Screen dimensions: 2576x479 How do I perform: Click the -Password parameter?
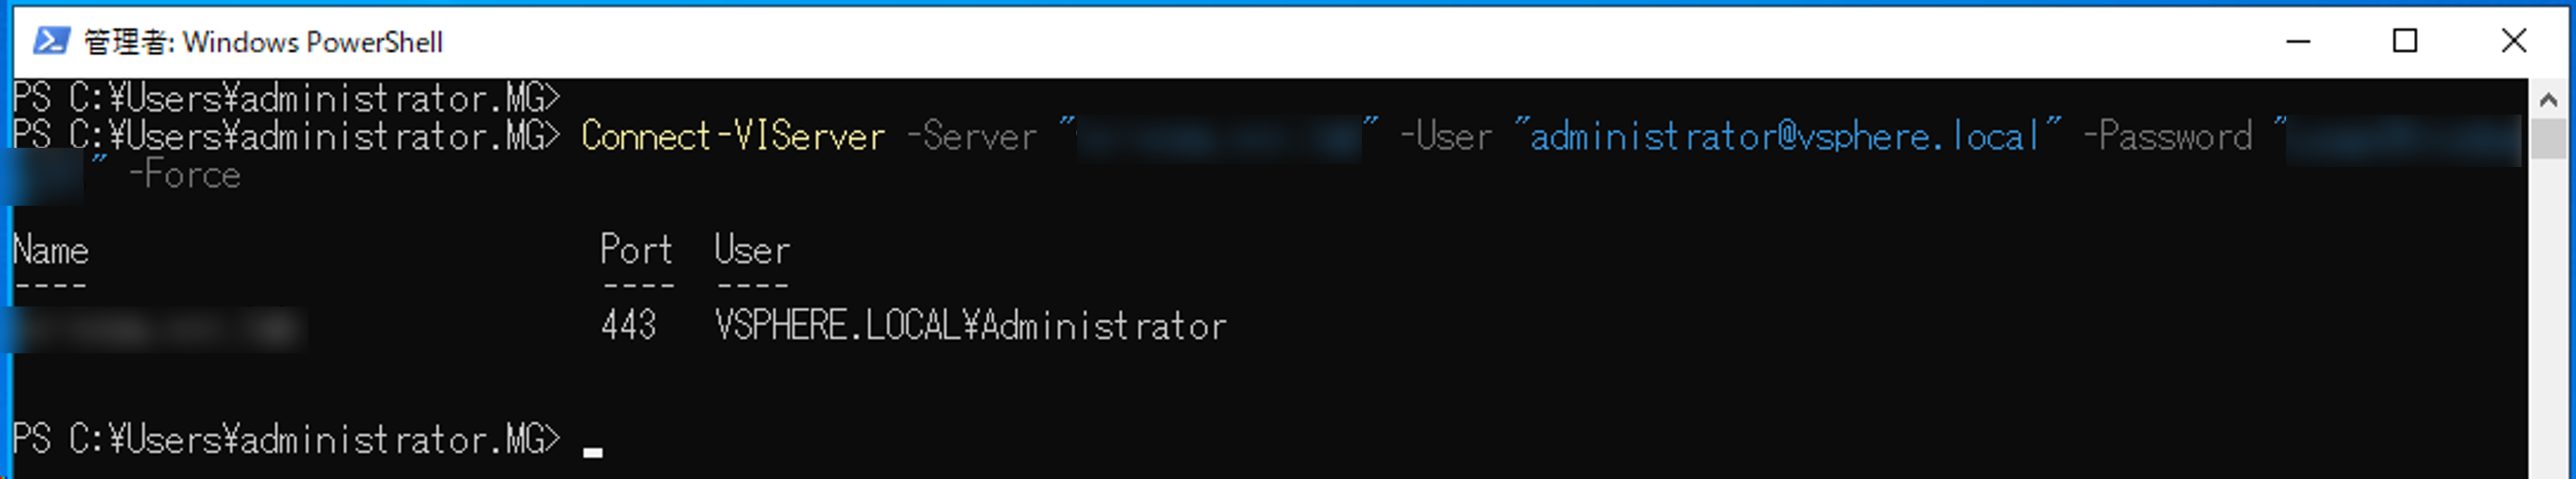click(x=2167, y=136)
